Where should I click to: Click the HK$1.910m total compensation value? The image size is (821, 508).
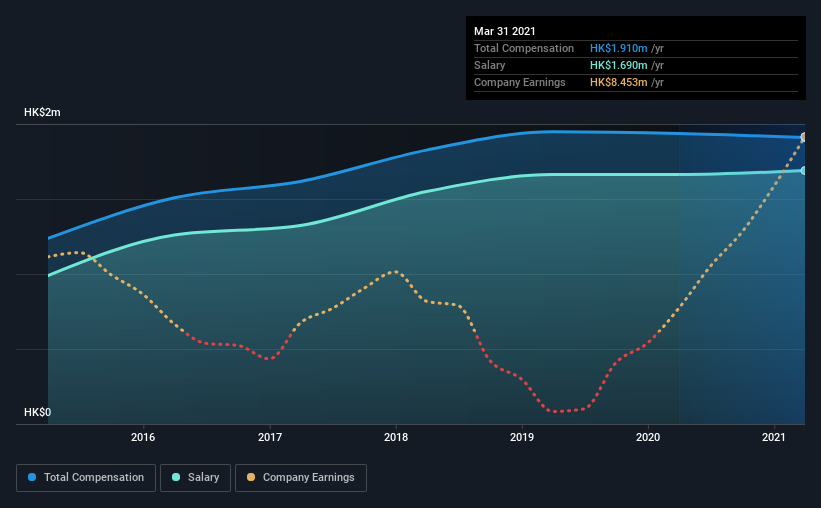click(618, 48)
